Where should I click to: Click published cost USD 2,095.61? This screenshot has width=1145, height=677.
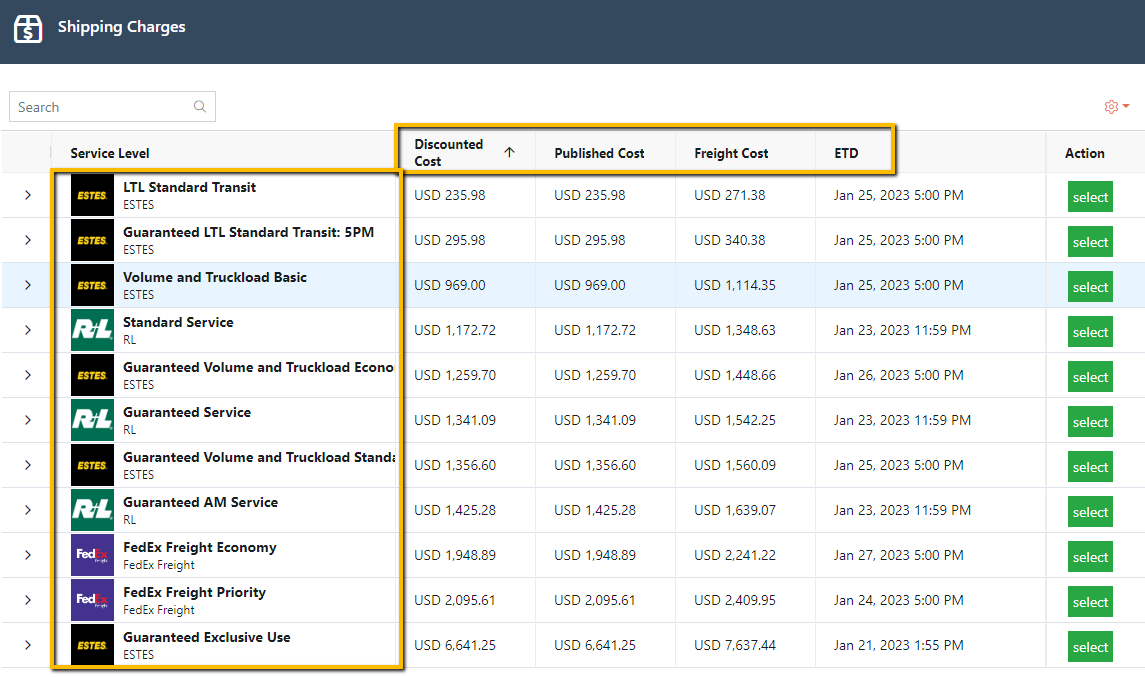pyautogui.click(x=594, y=600)
